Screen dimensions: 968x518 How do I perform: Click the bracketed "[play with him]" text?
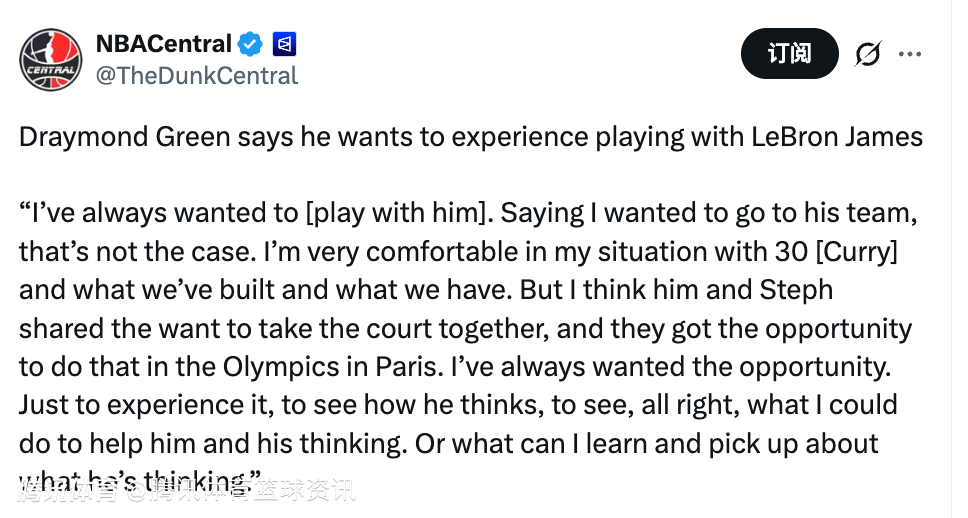pyautogui.click(x=396, y=213)
